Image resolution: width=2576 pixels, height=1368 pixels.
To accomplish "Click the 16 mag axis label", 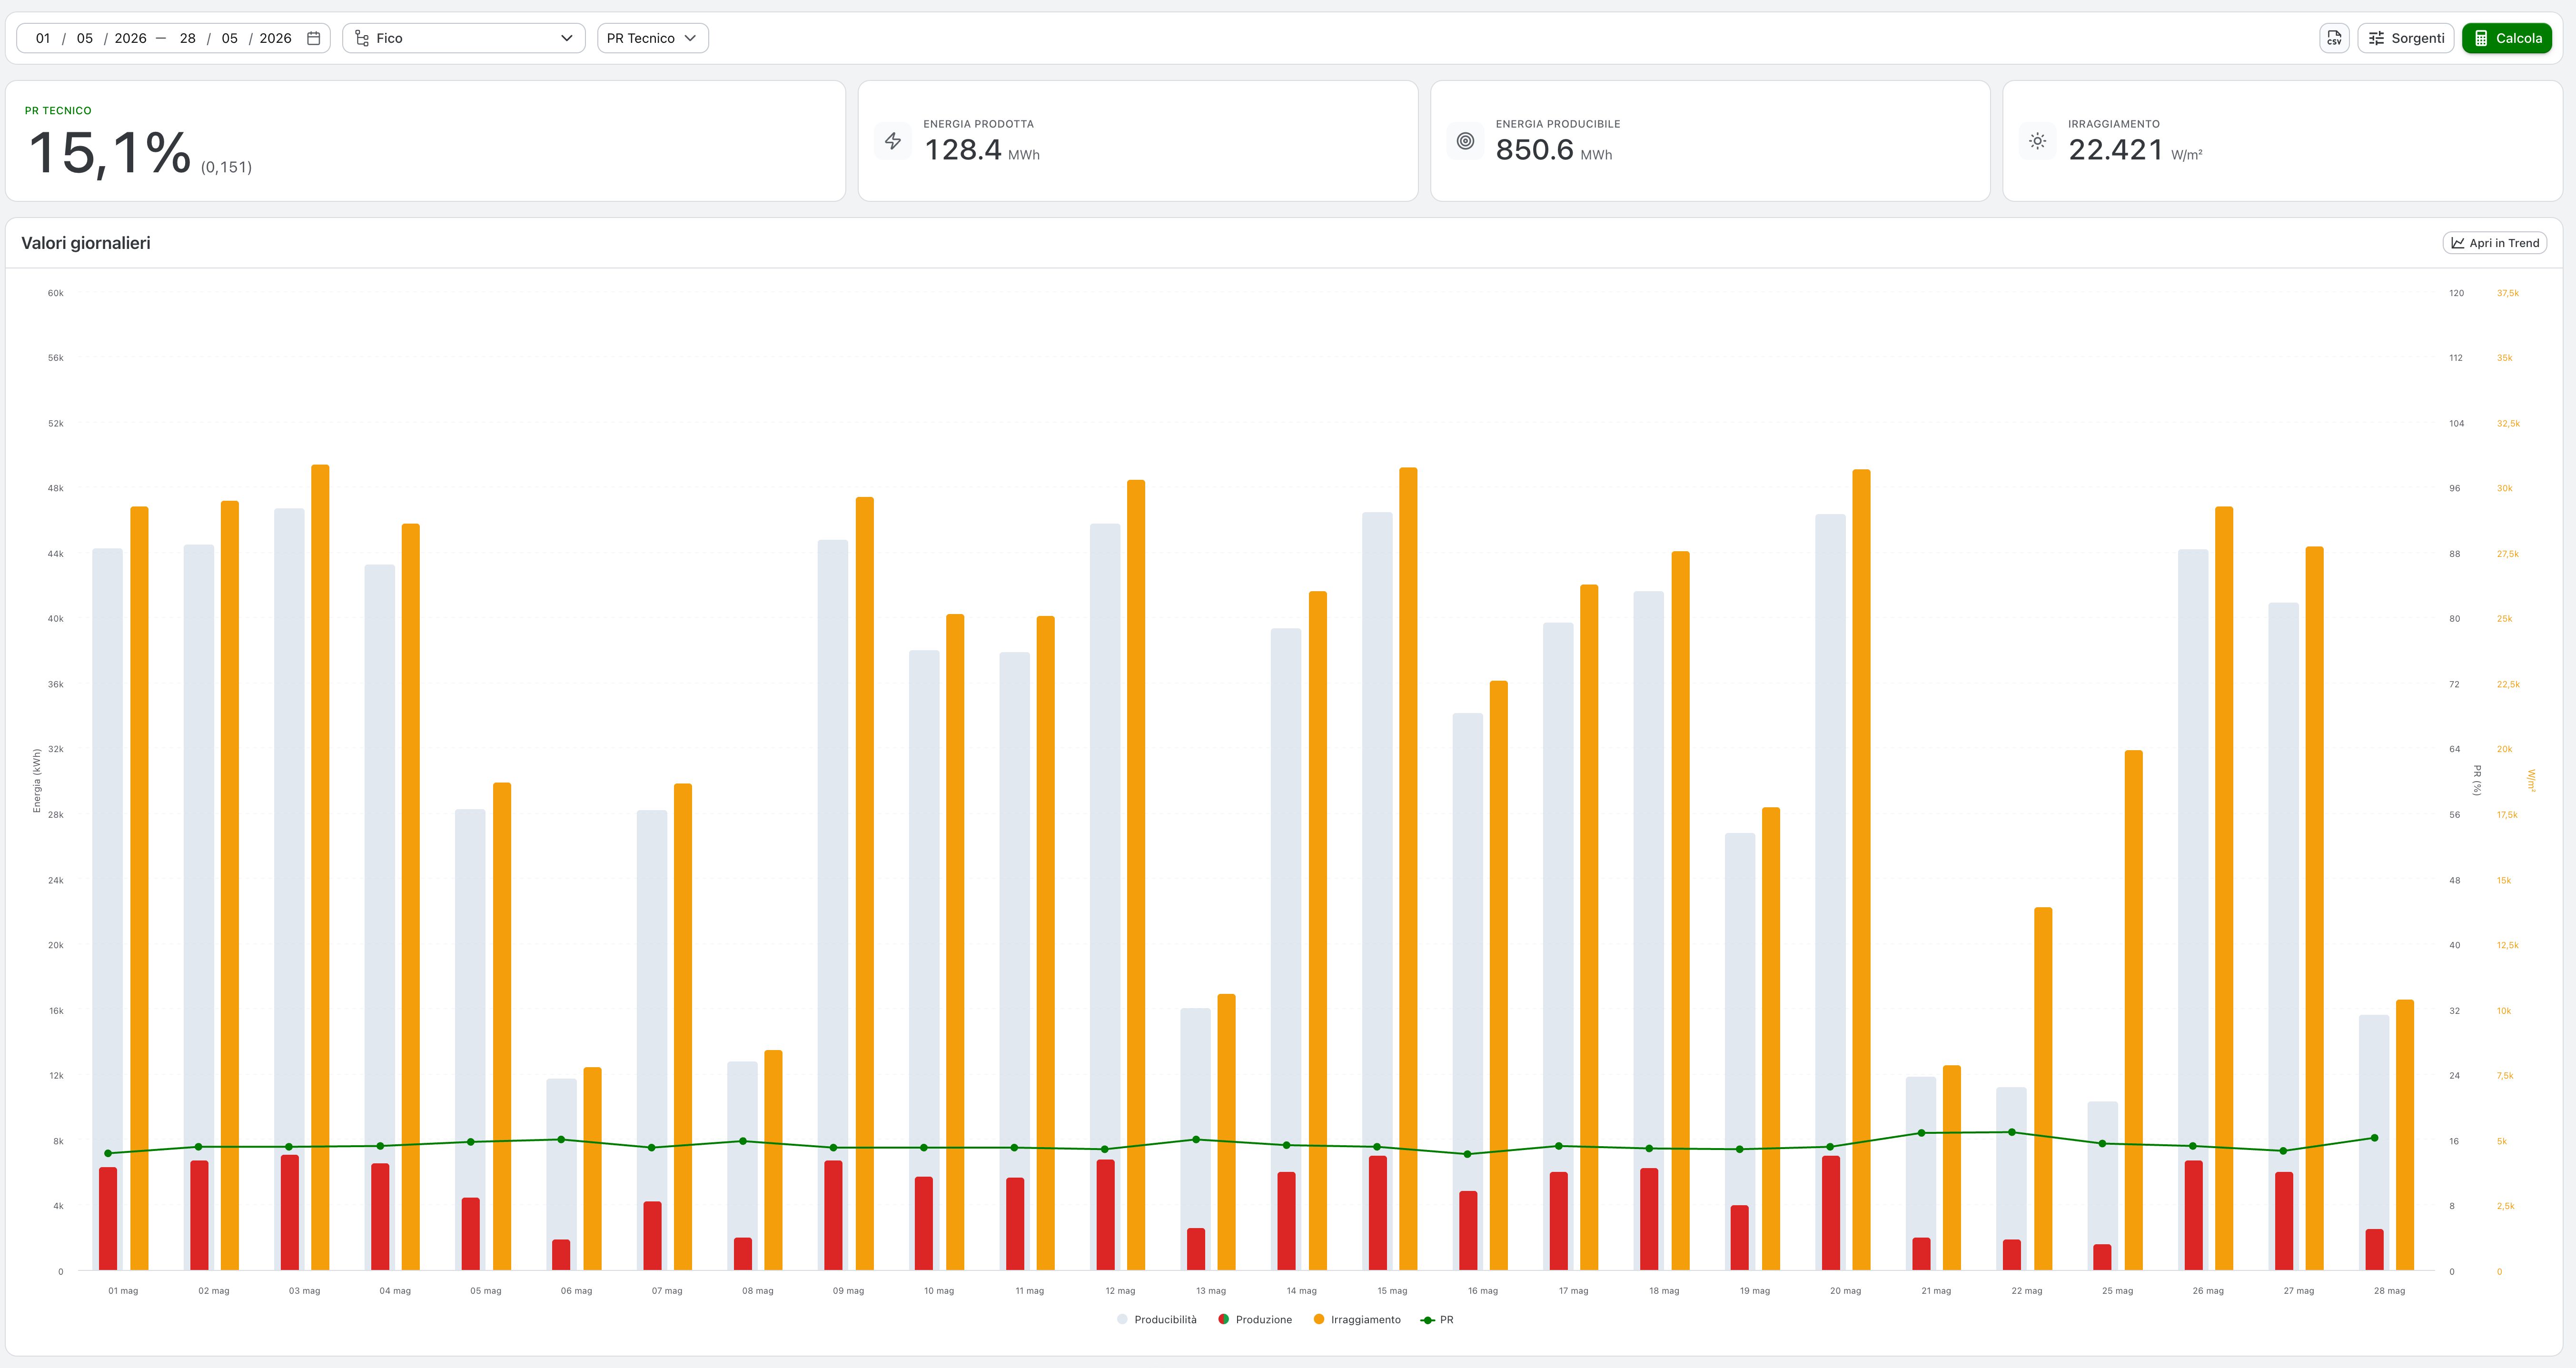I will [1483, 1291].
